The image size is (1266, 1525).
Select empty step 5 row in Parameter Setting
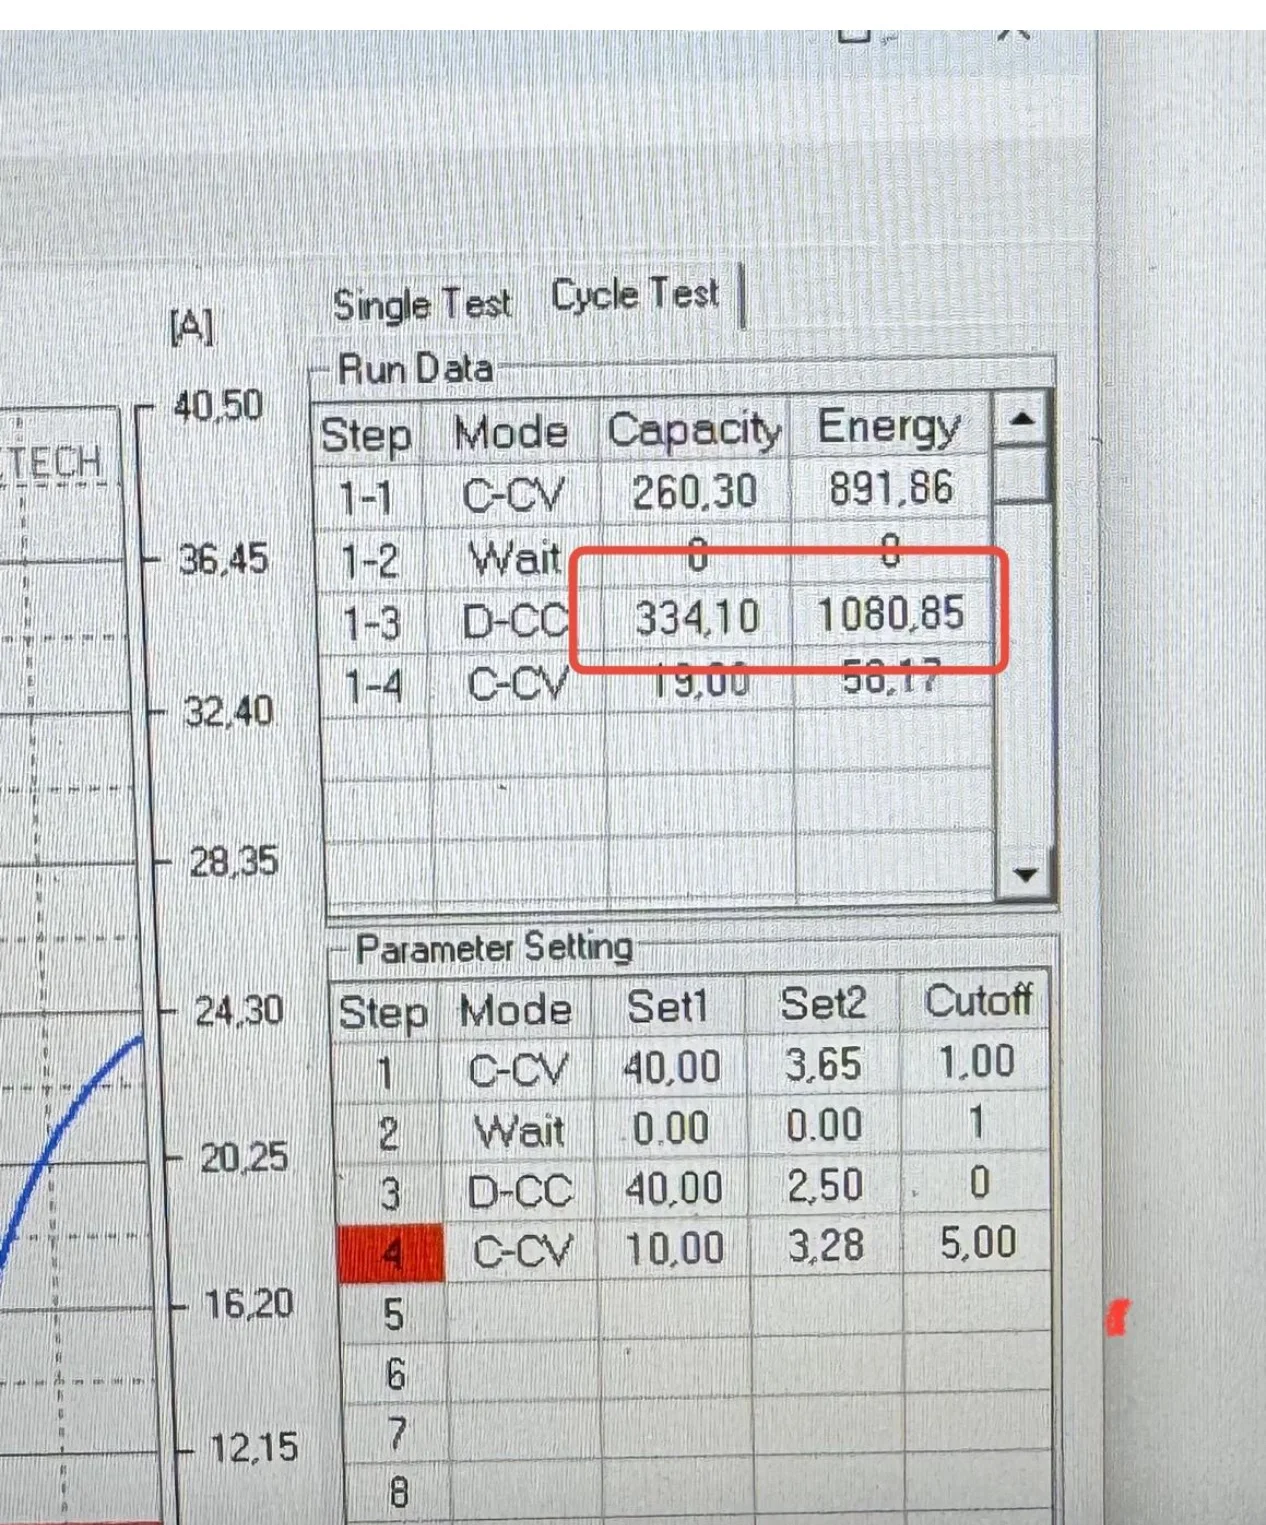pos(394,1314)
